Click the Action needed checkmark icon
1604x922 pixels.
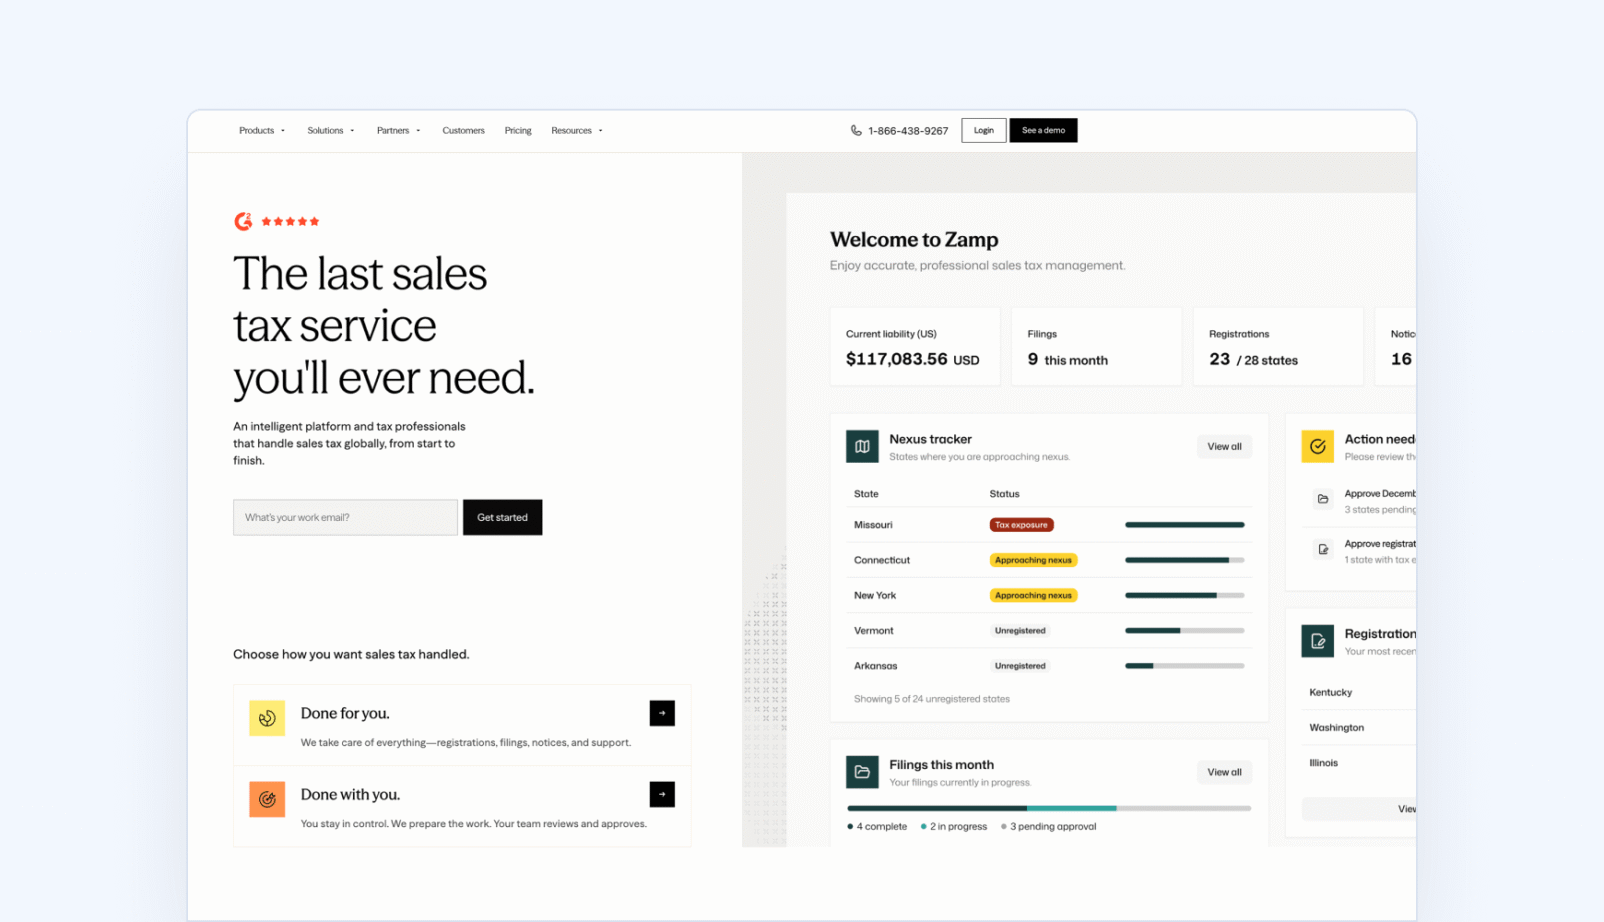(x=1317, y=447)
